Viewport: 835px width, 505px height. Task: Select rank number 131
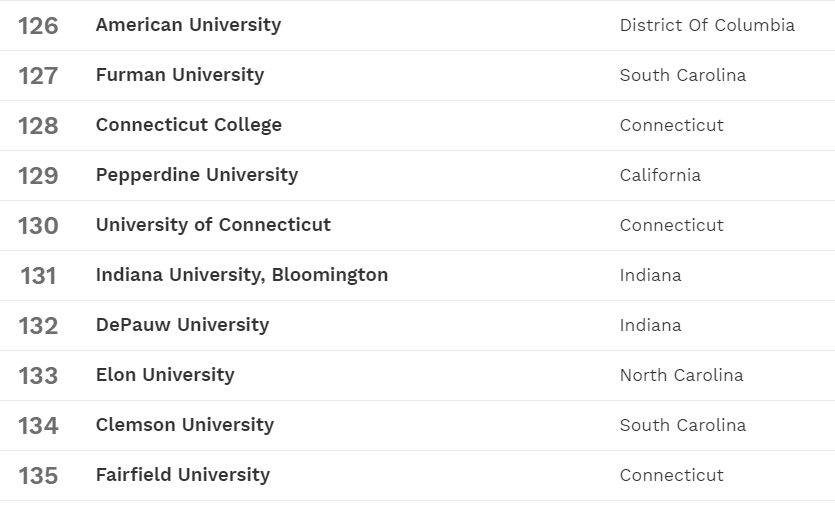pos(38,276)
